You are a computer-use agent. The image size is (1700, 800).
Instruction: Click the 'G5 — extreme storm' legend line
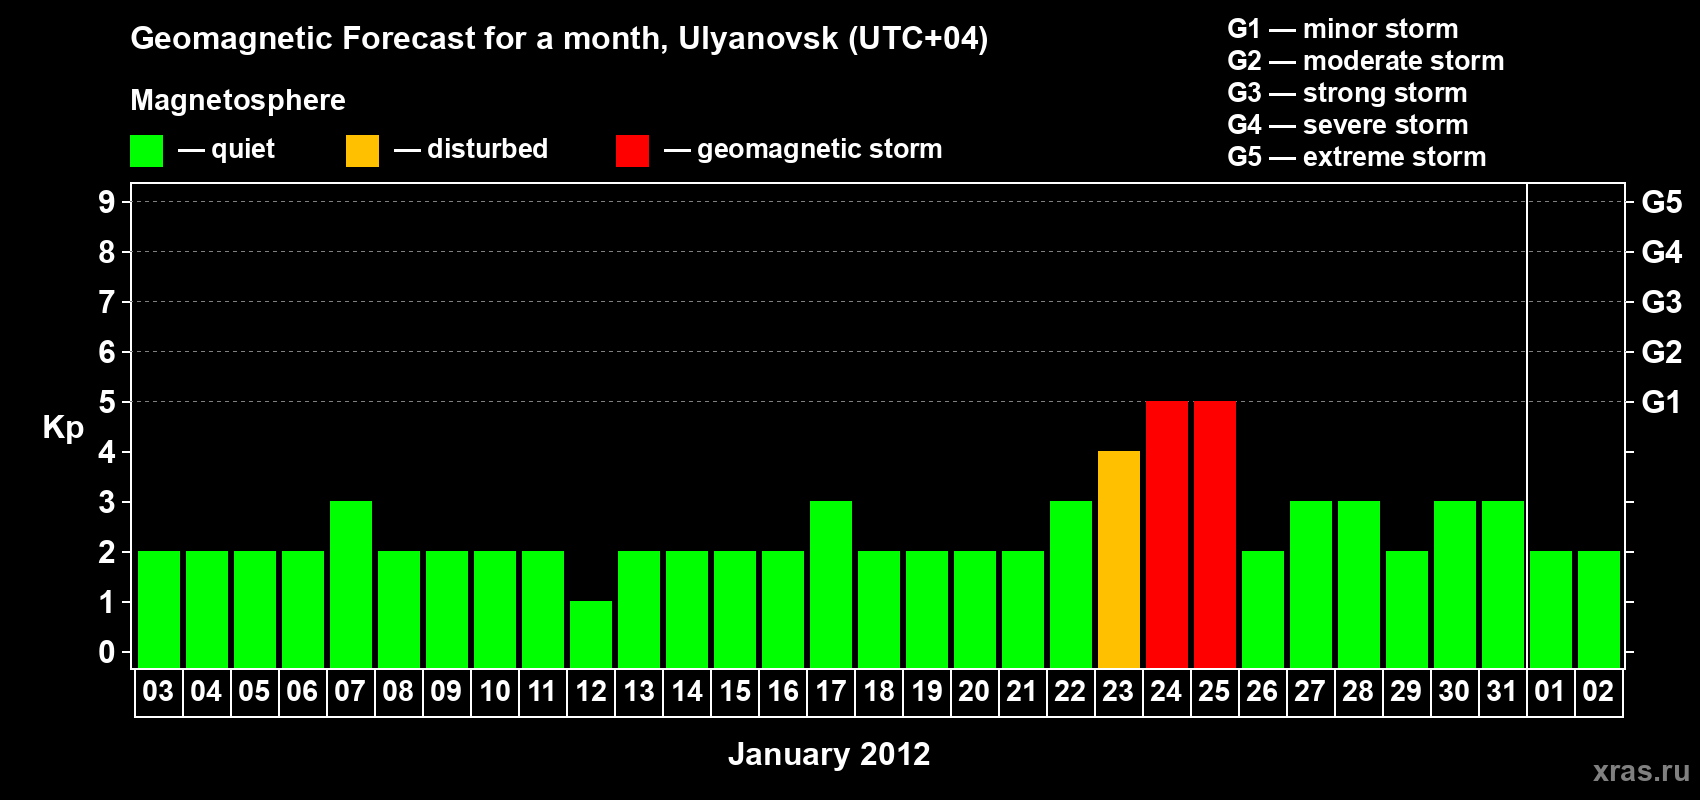pyautogui.click(x=1357, y=157)
